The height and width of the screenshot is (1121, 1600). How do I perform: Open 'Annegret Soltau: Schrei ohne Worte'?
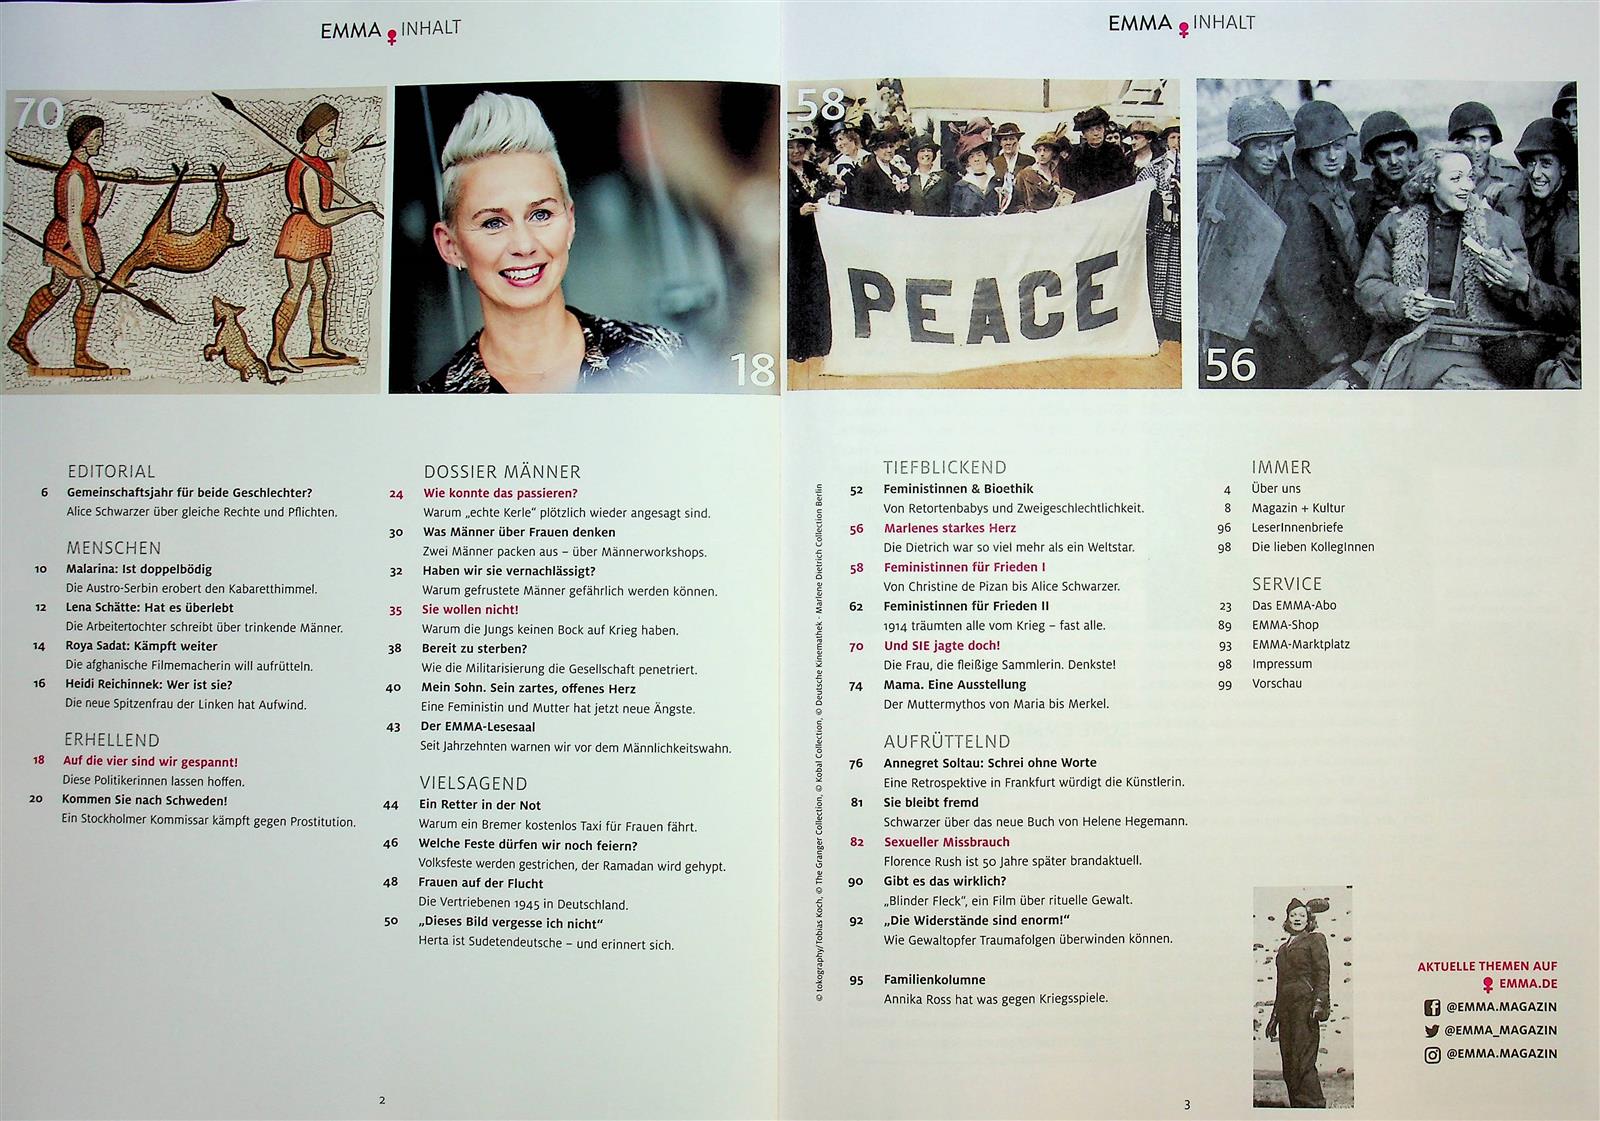coord(990,763)
